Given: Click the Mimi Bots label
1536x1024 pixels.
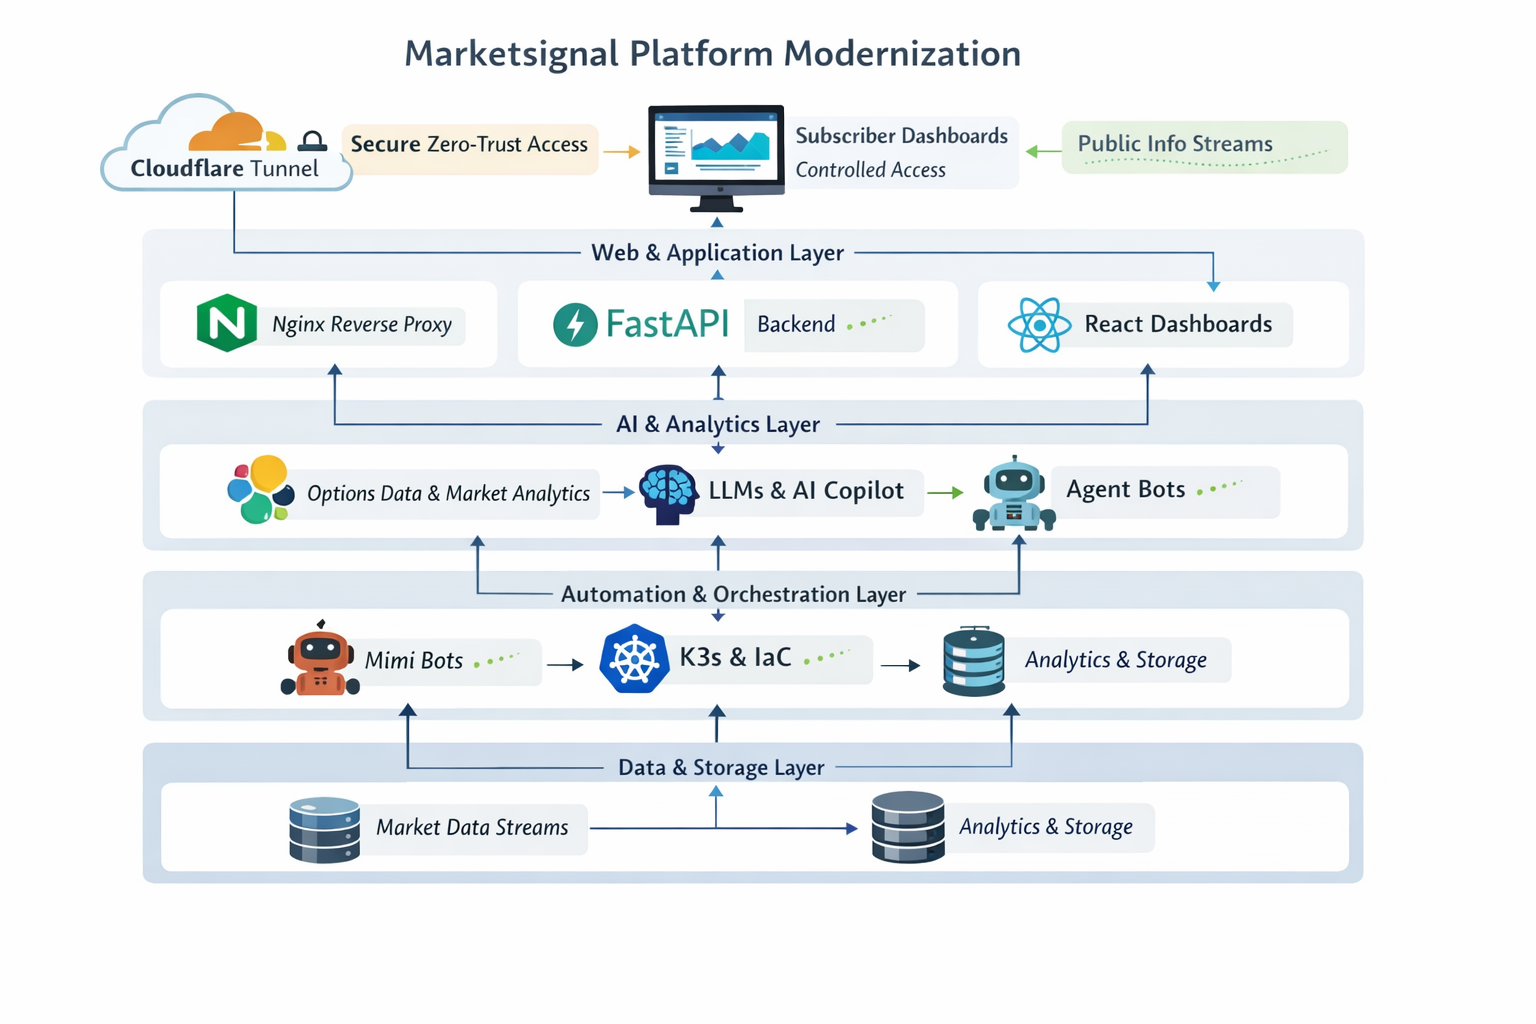Looking at the screenshot, I should click(414, 660).
